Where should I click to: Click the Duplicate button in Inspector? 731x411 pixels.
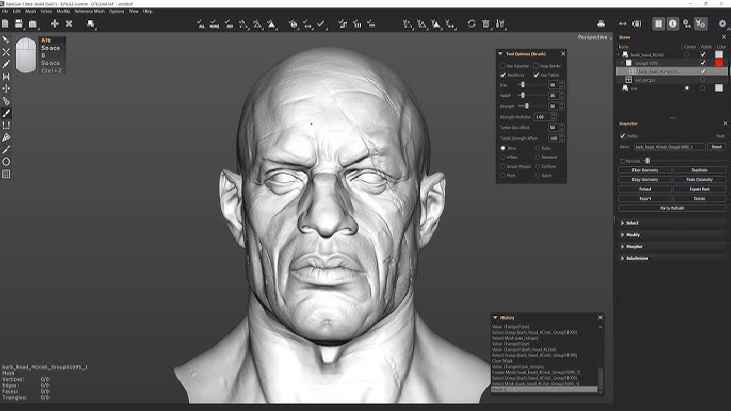[699, 170]
